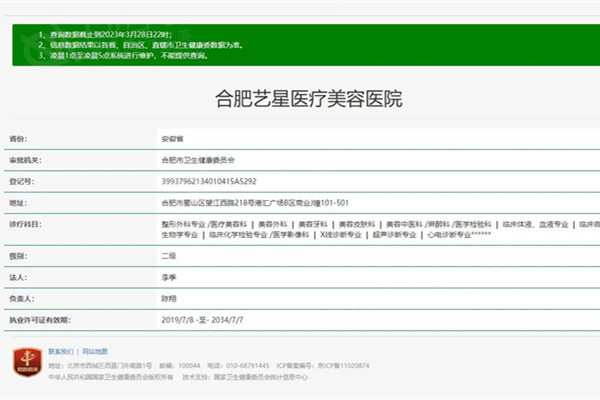Click the 二级 hospital level value
Viewport: 600px width, 400px height.
[168, 256]
